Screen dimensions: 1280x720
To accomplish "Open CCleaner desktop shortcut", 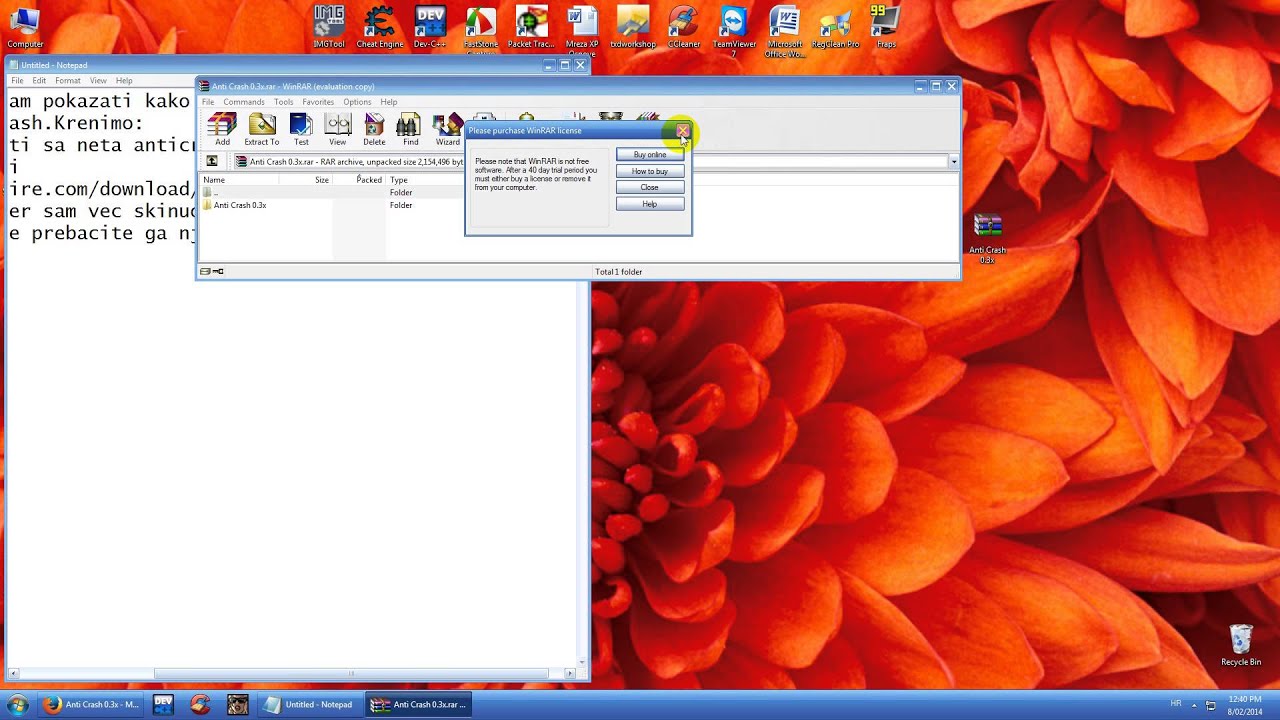I will pyautogui.click(x=684, y=27).
